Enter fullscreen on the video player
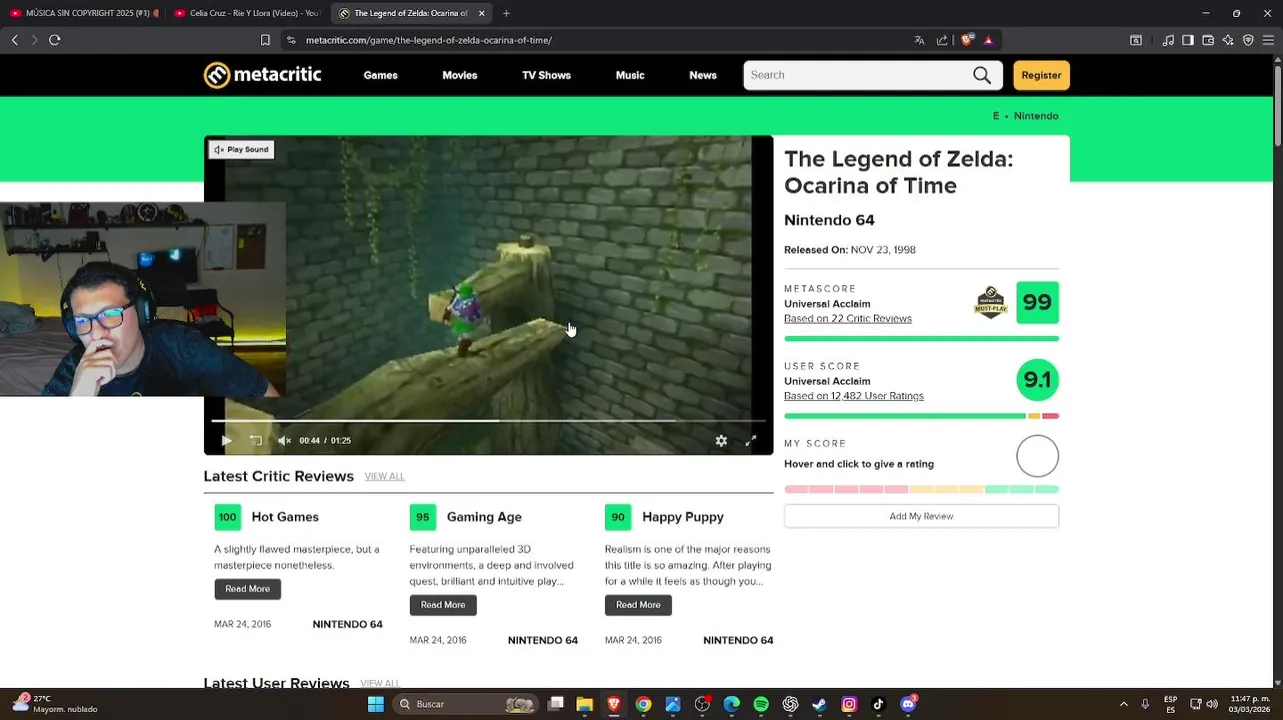Image resolution: width=1283 pixels, height=720 pixels. click(751, 440)
